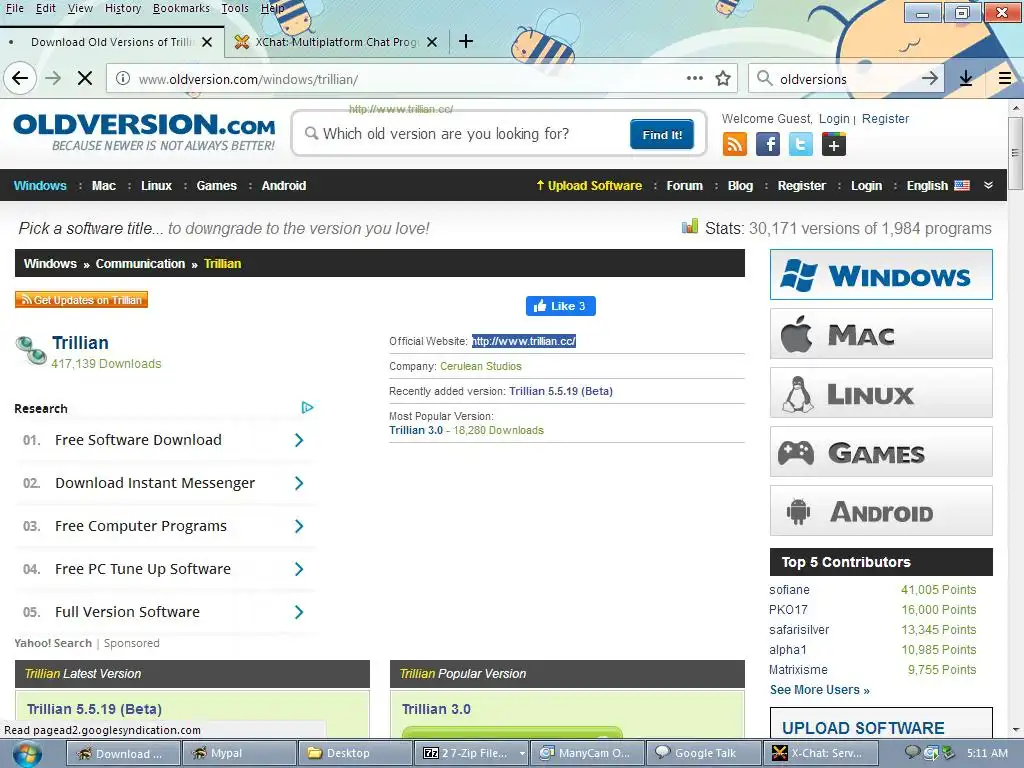Click sofiane in Top 5 Contributors
Screen dimensions: 1024x768
pos(789,590)
